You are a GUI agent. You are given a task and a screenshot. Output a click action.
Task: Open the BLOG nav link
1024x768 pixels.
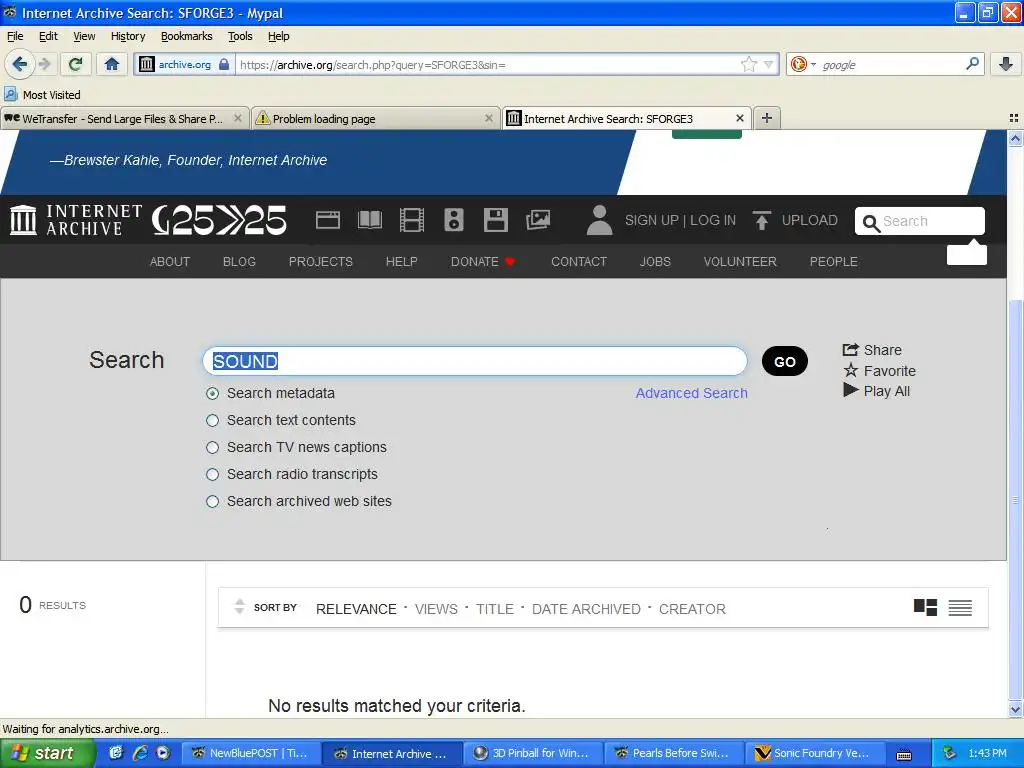(x=239, y=261)
